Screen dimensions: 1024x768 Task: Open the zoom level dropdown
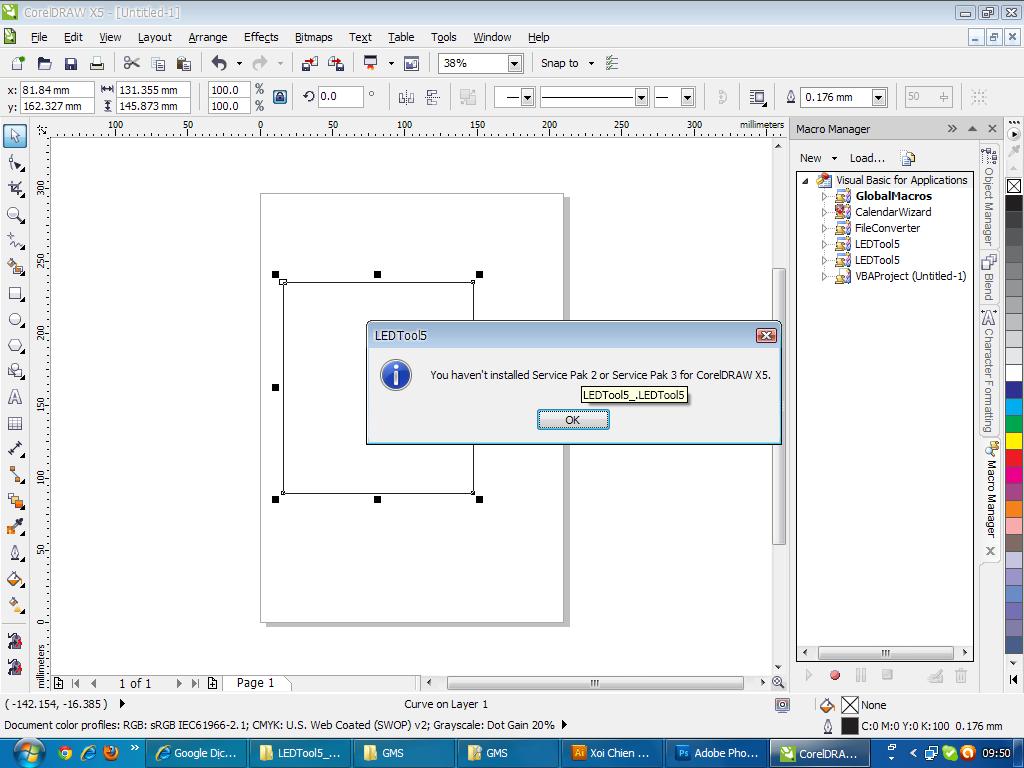[x=514, y=64]
